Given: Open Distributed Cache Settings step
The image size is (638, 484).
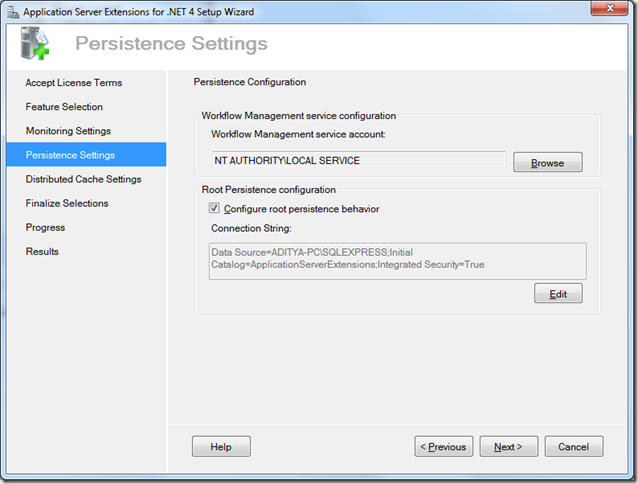Looking at the screenshot, I should pyautogui.click(x=83, y=179).
